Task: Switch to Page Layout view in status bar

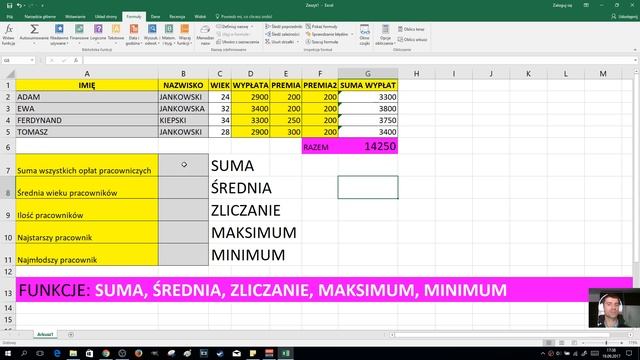Action: tap(562, 342)
